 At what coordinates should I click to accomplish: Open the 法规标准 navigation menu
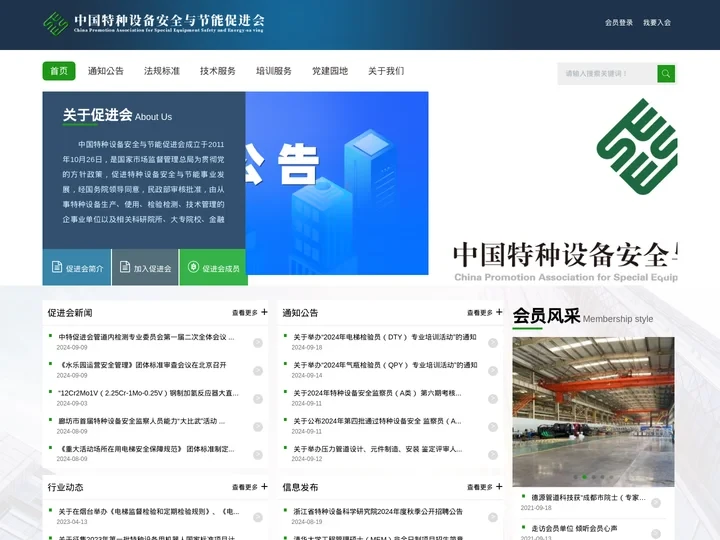tap(162, 71)
